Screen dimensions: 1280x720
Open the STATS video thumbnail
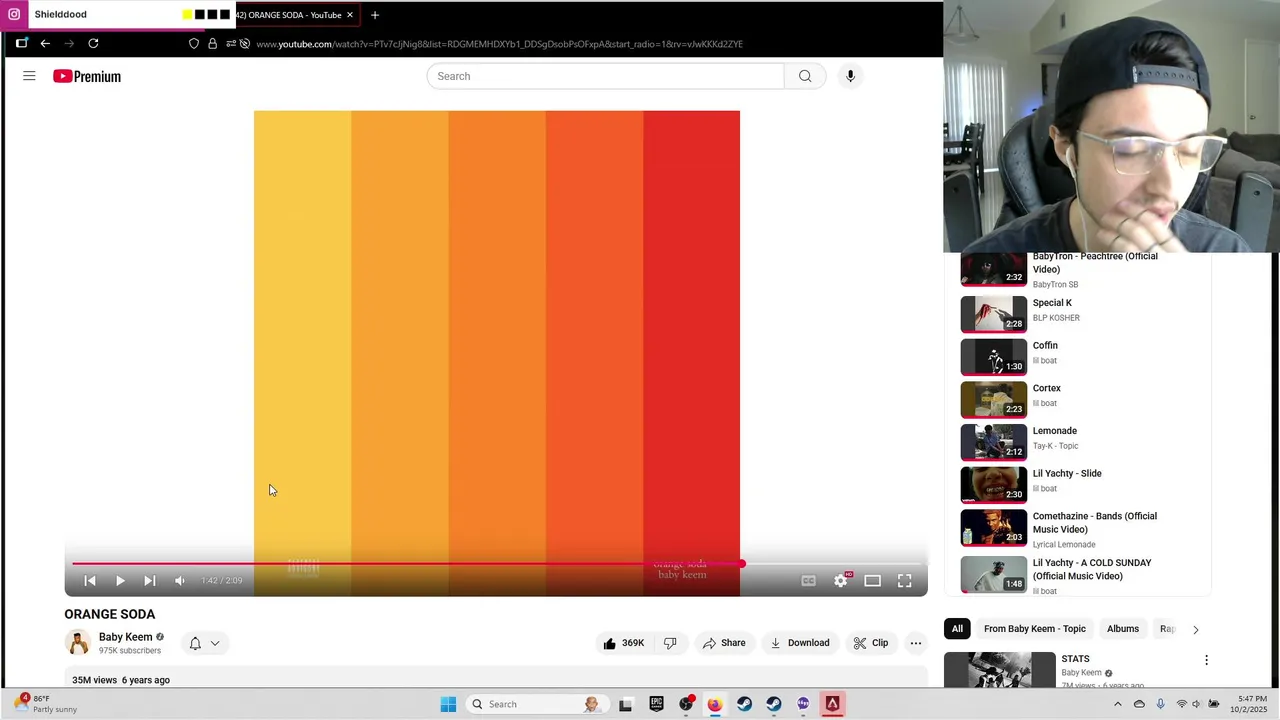click(x=999, y=669)
